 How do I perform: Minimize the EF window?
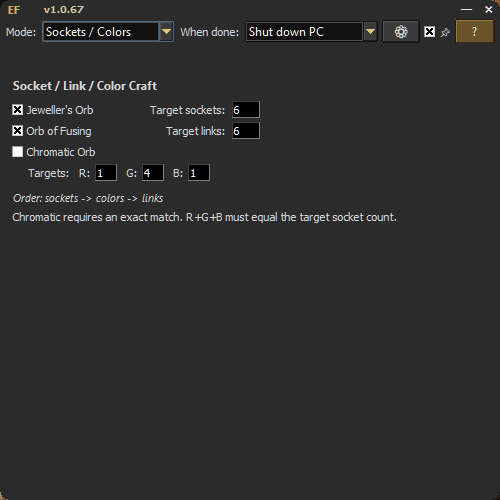466,9
